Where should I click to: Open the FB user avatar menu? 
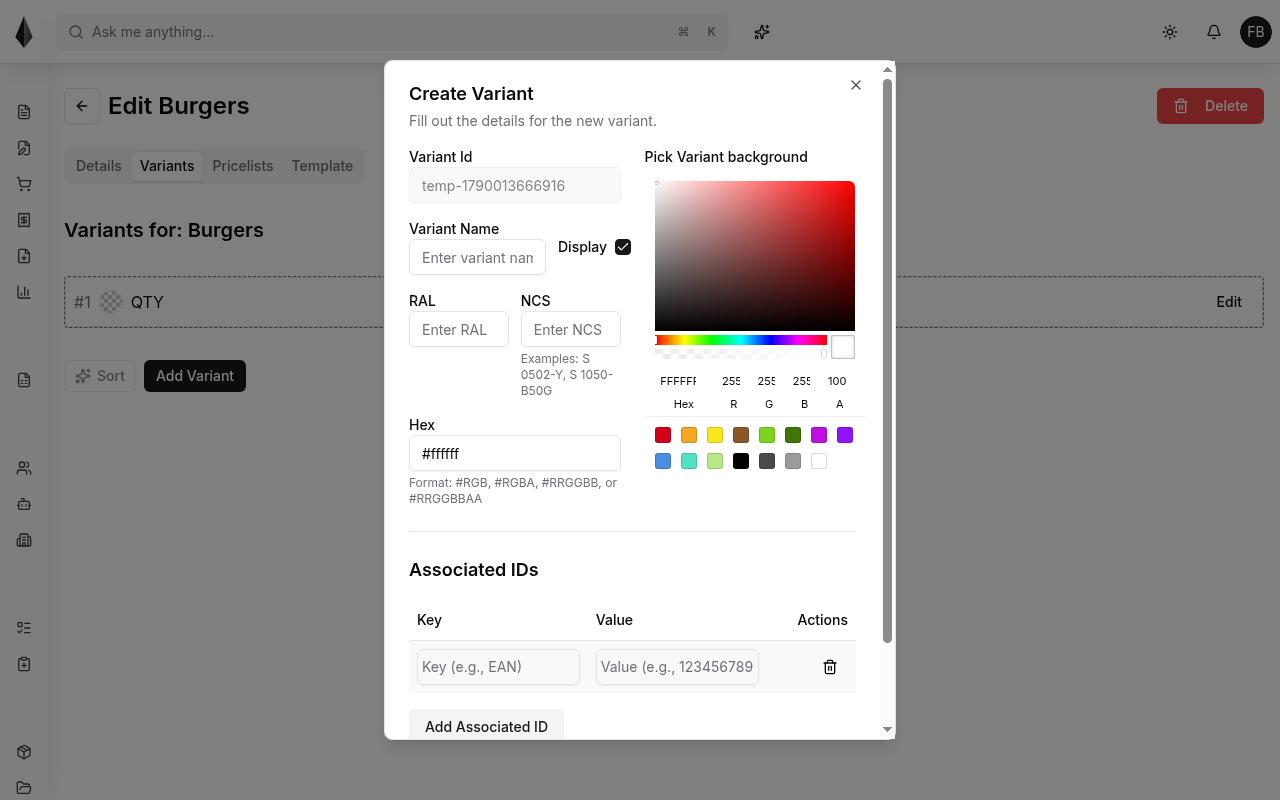(1256, 32)
